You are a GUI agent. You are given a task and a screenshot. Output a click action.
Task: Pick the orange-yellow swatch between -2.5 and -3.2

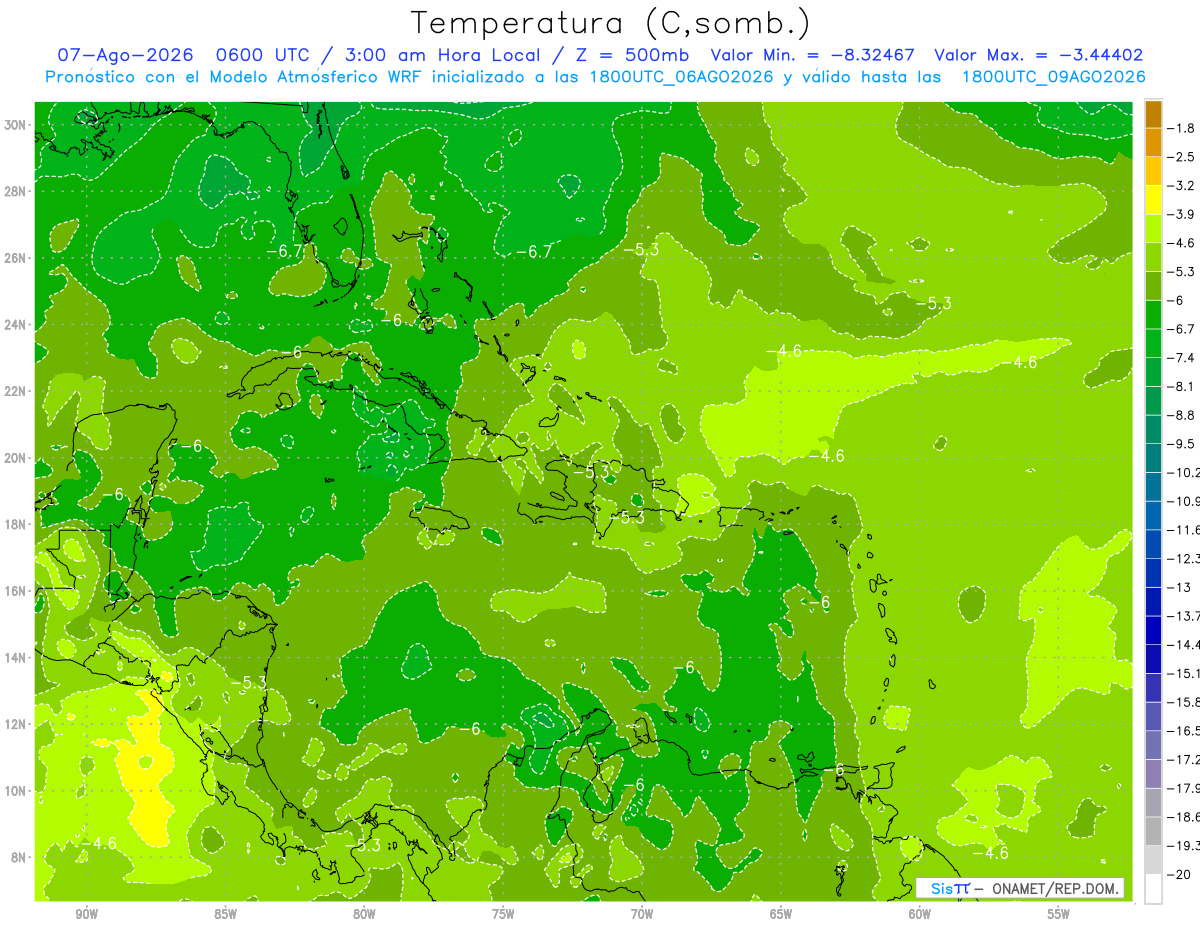pos(1153,171)
